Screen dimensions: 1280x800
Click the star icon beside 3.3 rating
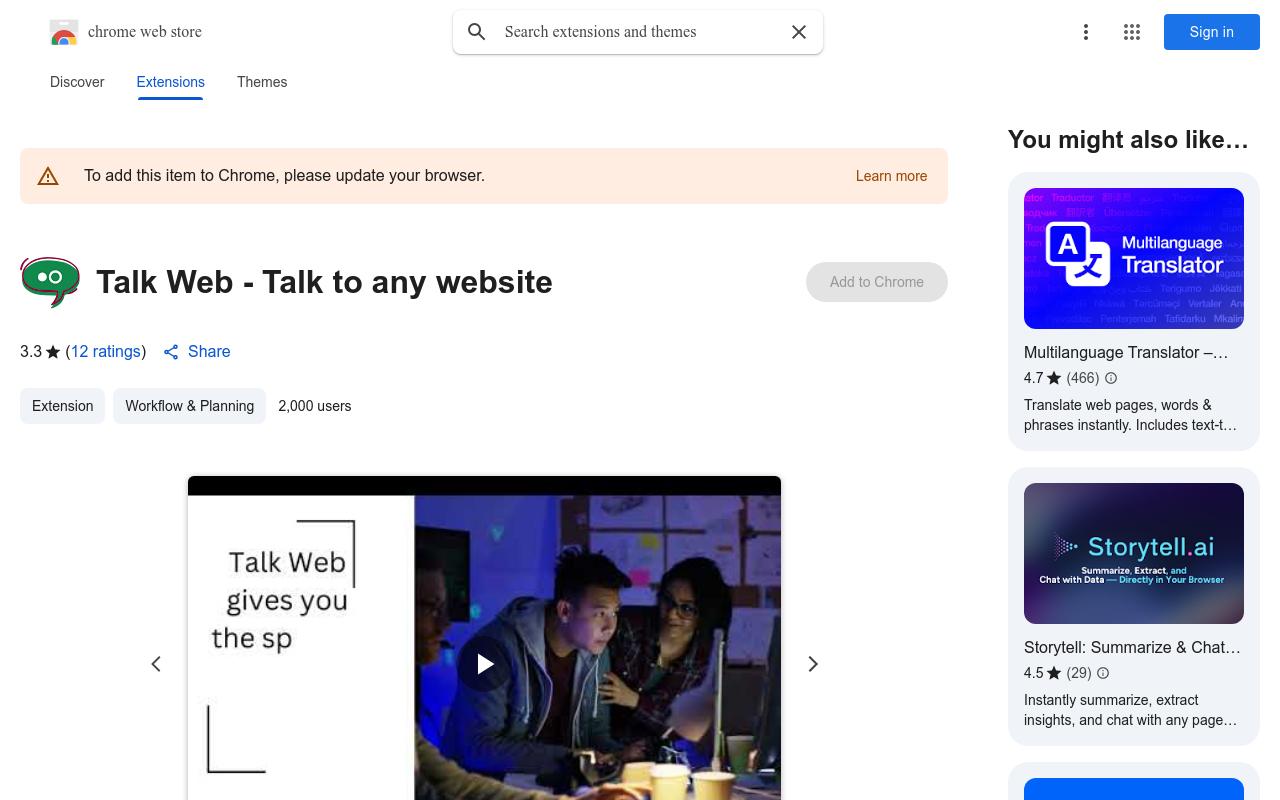tap(53, 352)
